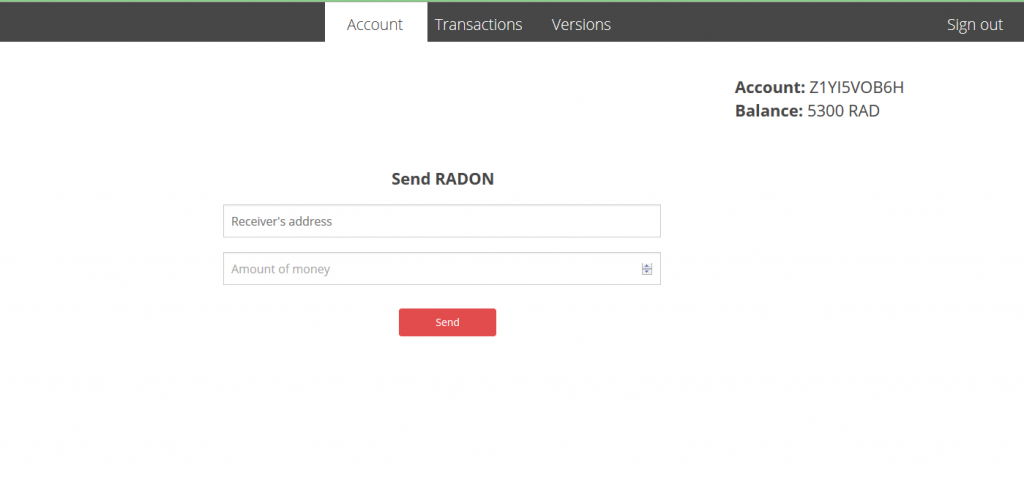Click the RAD currency unit beside the balance
Image resolution: width=1024 pixels, height=487 pixels.
(x=864, y=111)
